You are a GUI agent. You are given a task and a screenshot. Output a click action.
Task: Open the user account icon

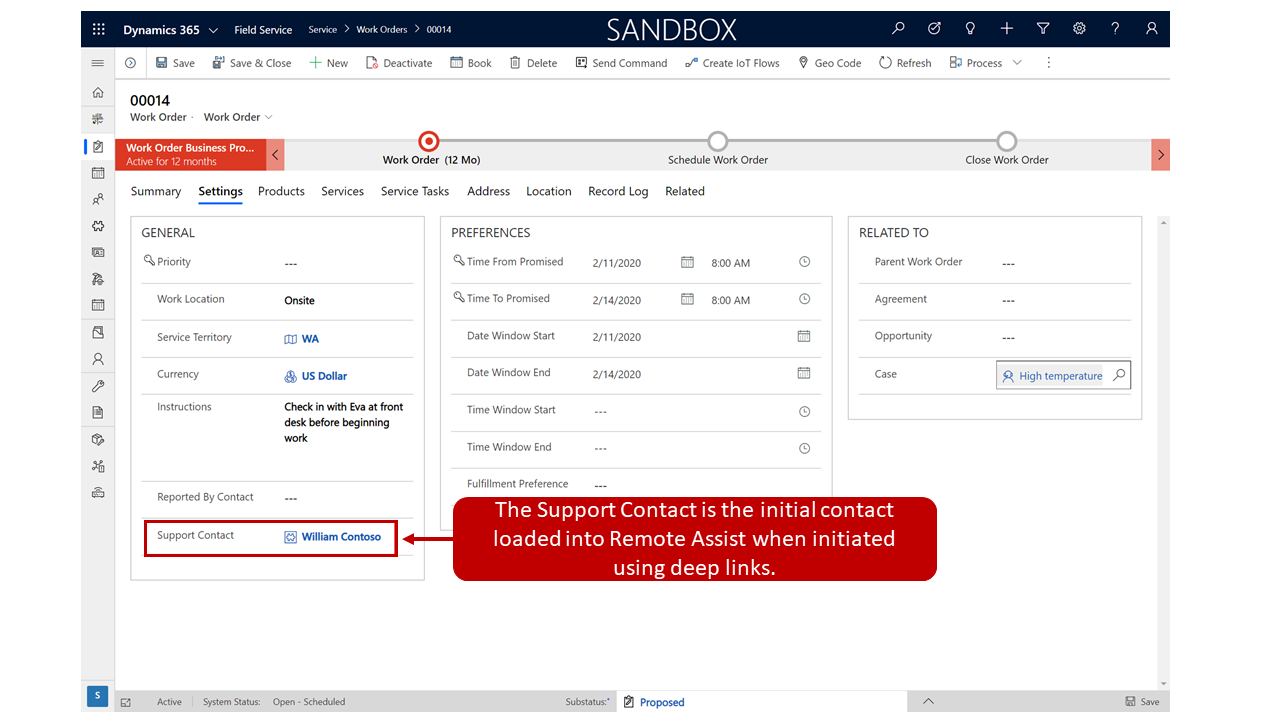click(x=1152, y=29)
